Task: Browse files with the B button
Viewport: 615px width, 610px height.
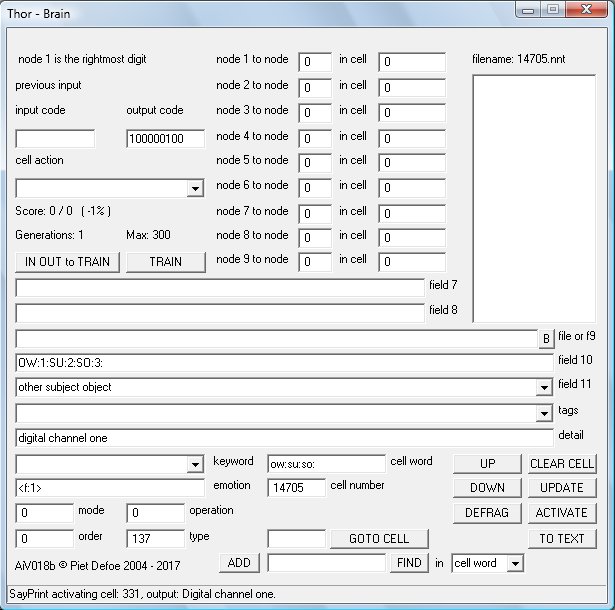Action: tap(546, 339)
